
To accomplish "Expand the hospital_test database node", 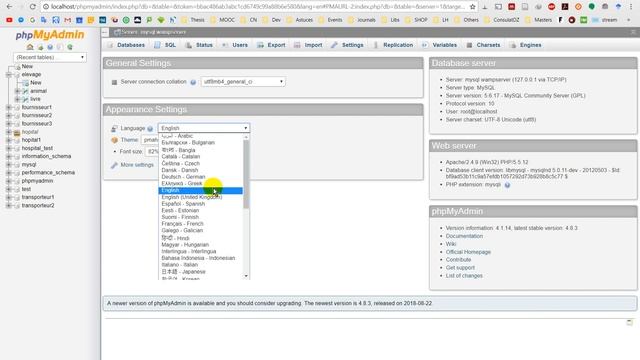I will click(9, 148).
